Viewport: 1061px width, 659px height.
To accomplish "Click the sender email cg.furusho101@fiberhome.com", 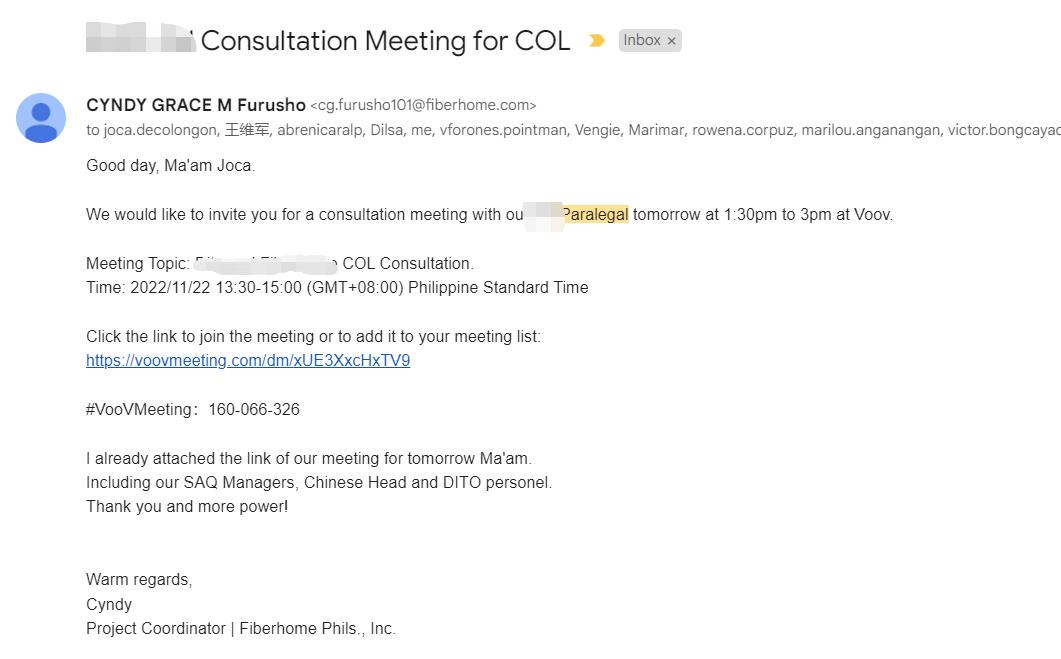I will (423, 105).
